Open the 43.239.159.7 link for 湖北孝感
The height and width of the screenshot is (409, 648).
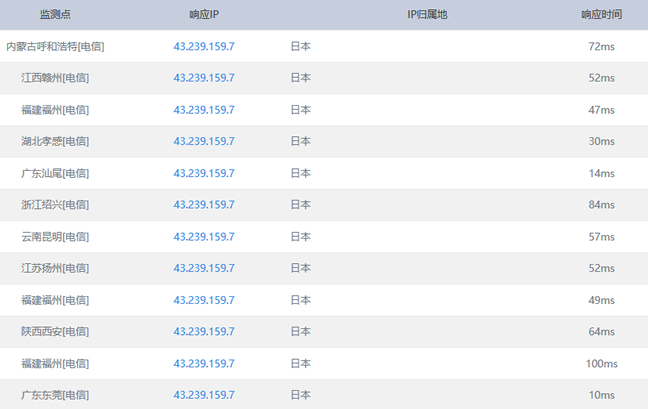[204, 141]
